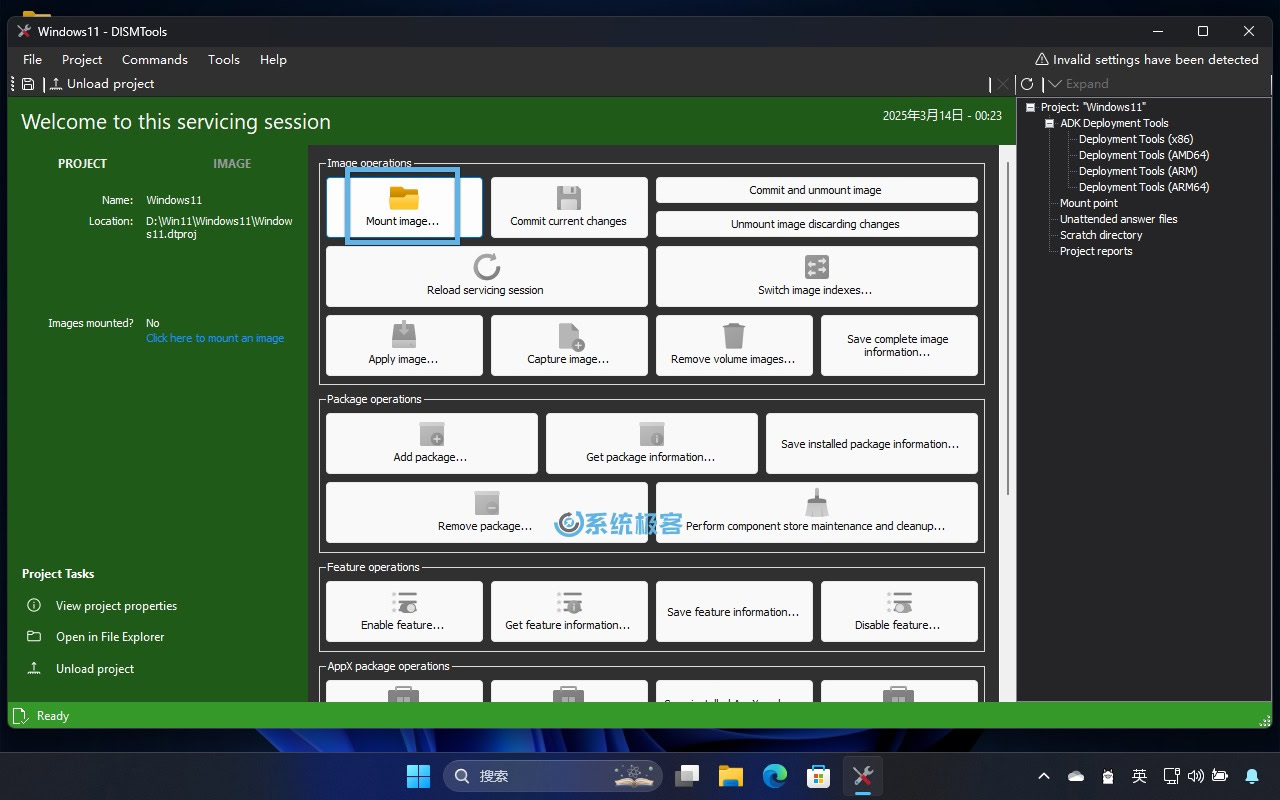
Task: Click Unmount image discarding changes
Action: click(816, 224)
